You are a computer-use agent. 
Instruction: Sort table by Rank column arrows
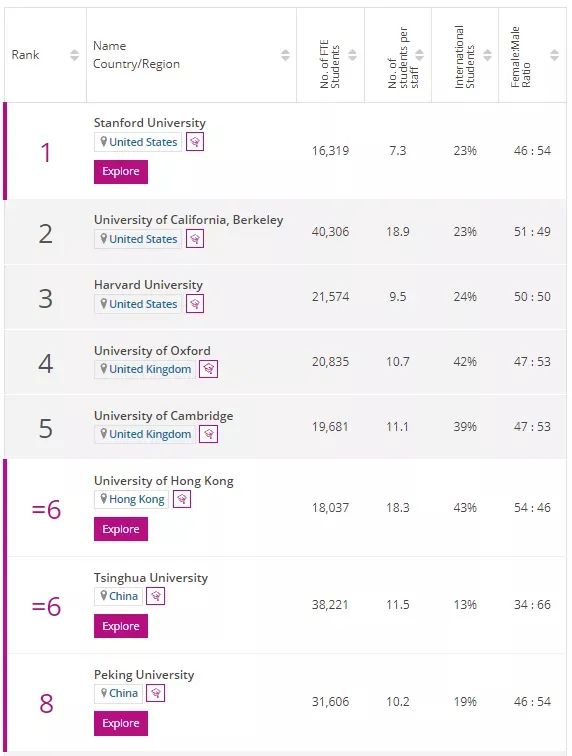pos(74,55)
